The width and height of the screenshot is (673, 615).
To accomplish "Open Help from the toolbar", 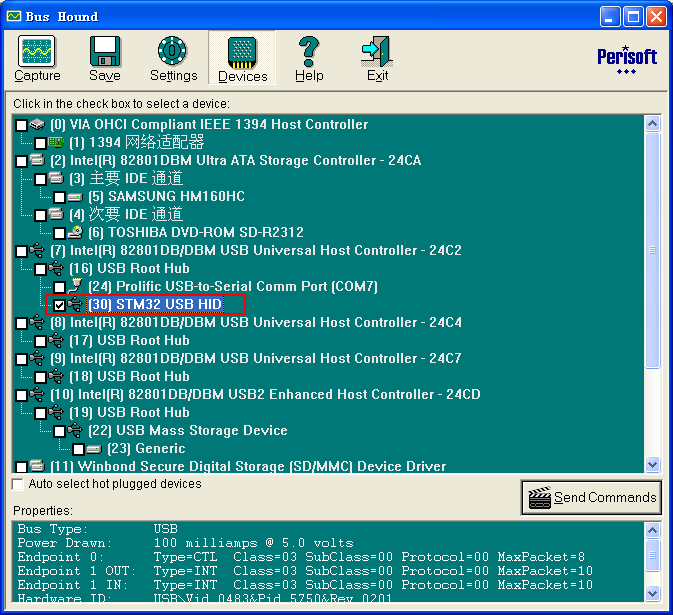I will coord(309,58).
